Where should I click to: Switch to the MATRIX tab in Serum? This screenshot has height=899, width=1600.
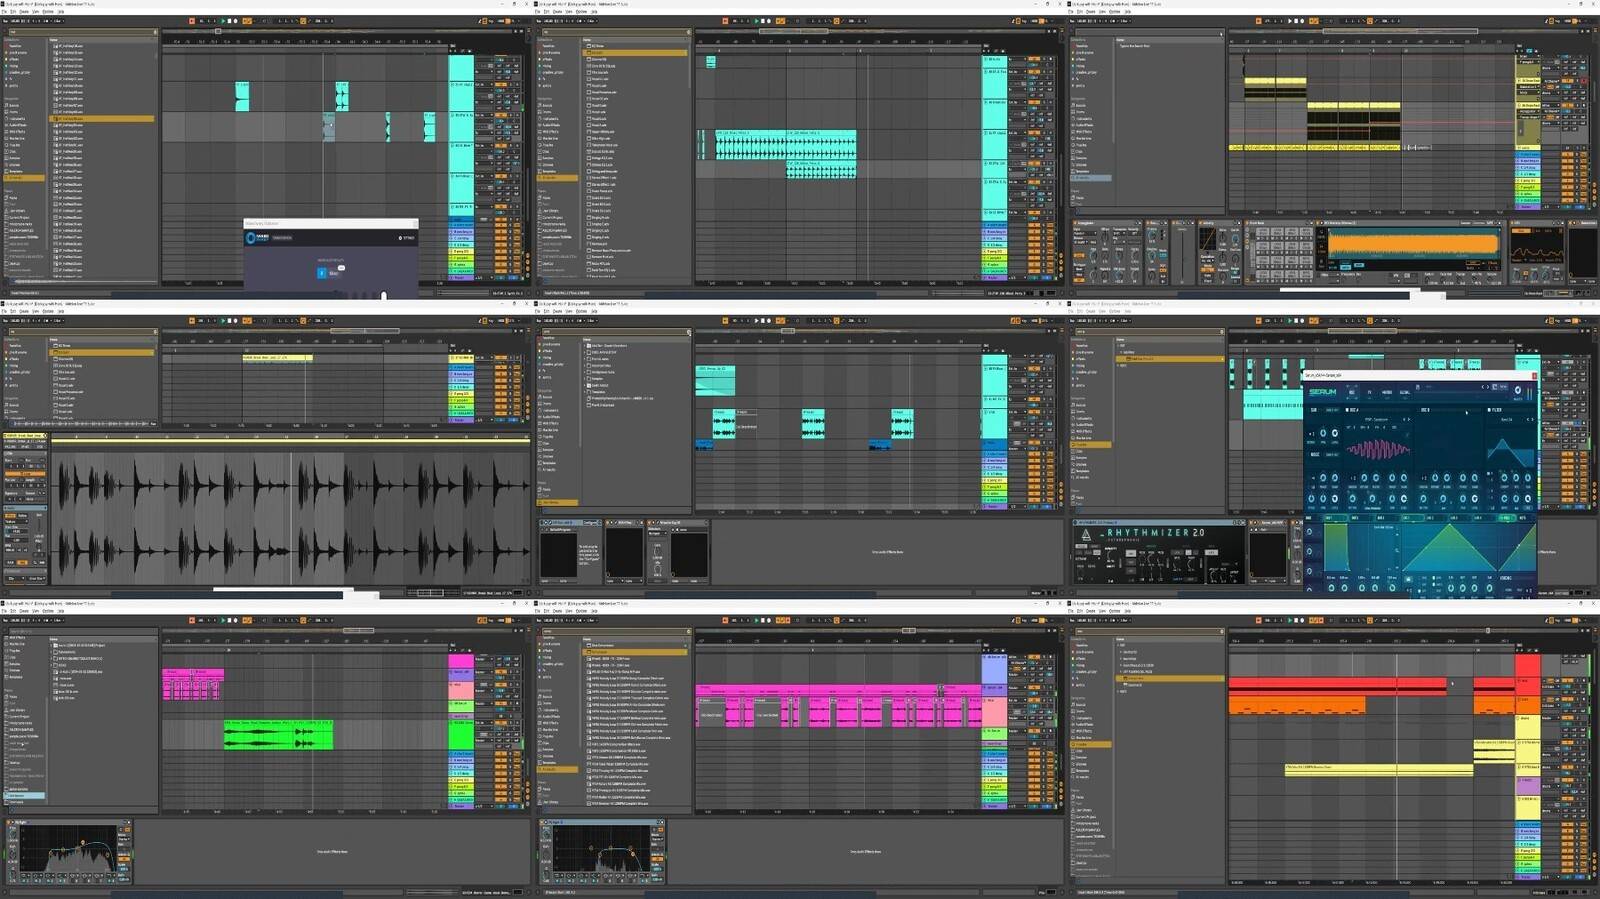[1386, 392]
